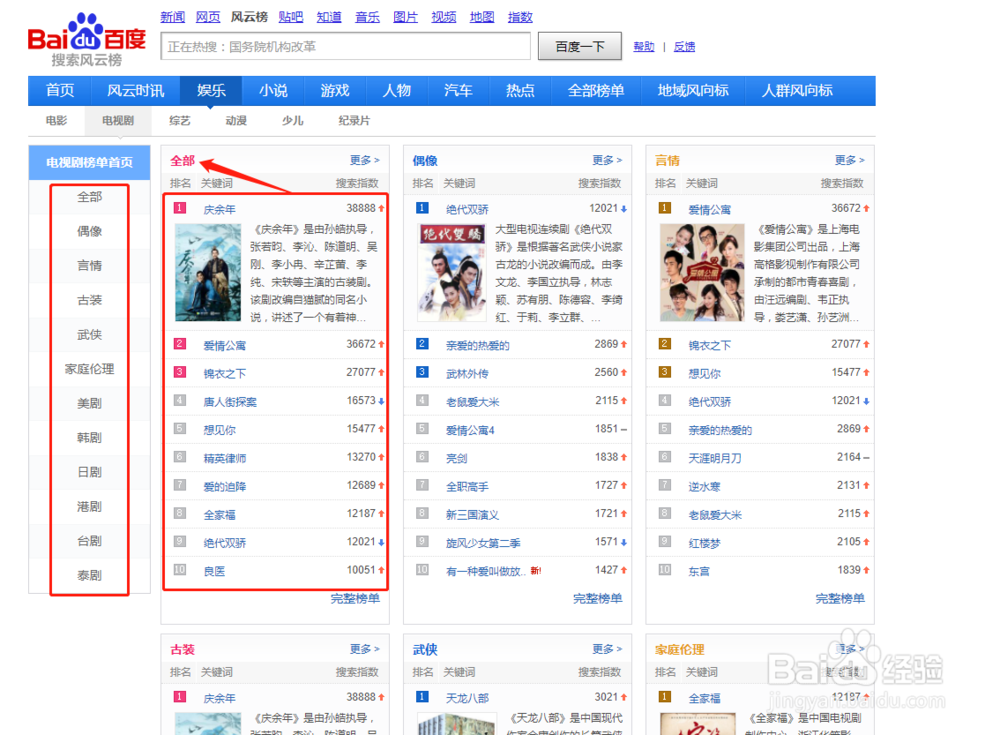Open 完整榜单 under the 偶像 panel

coord(597,598)
